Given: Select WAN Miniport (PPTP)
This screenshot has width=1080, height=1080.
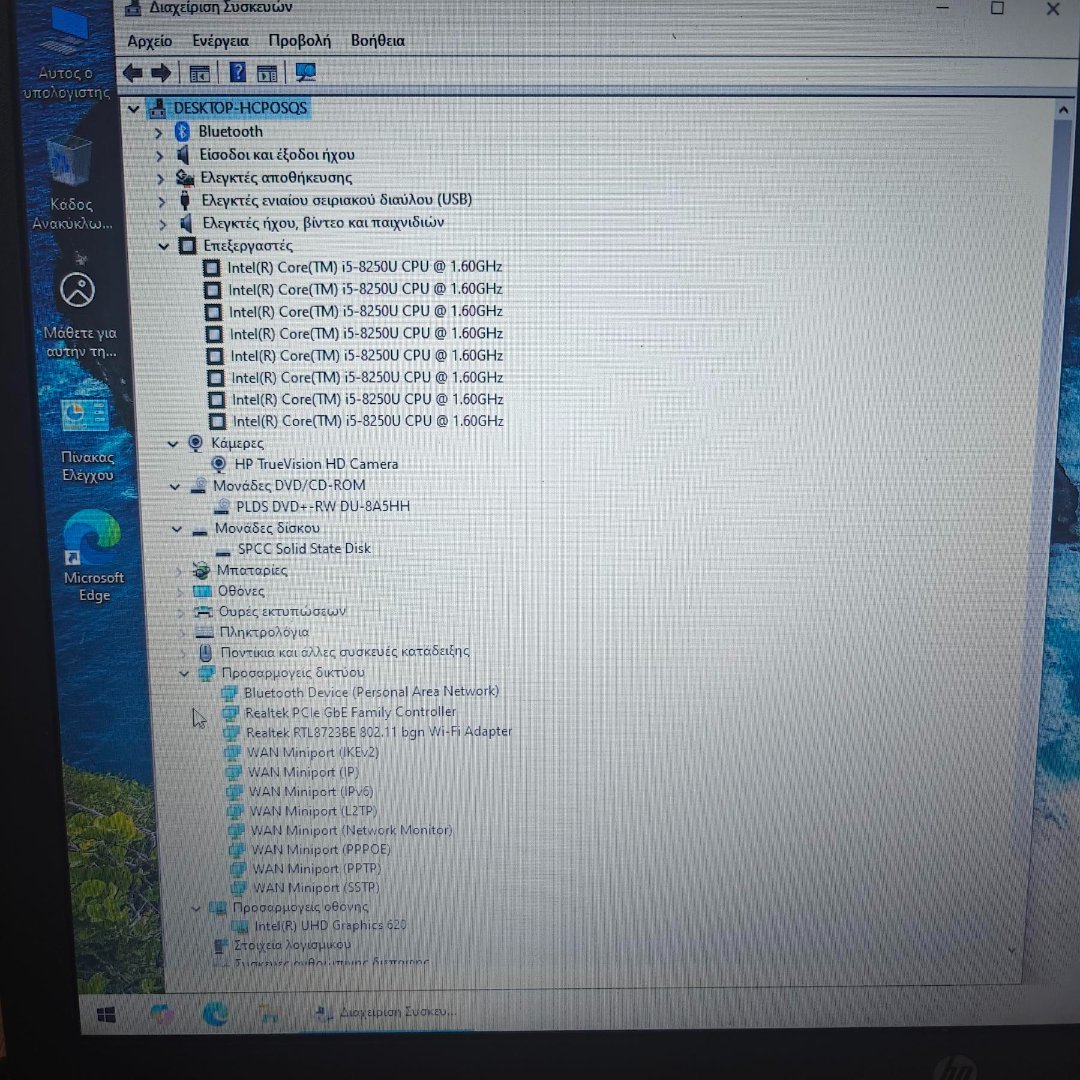Looking at the screenshot, I should tap(316, 869).
